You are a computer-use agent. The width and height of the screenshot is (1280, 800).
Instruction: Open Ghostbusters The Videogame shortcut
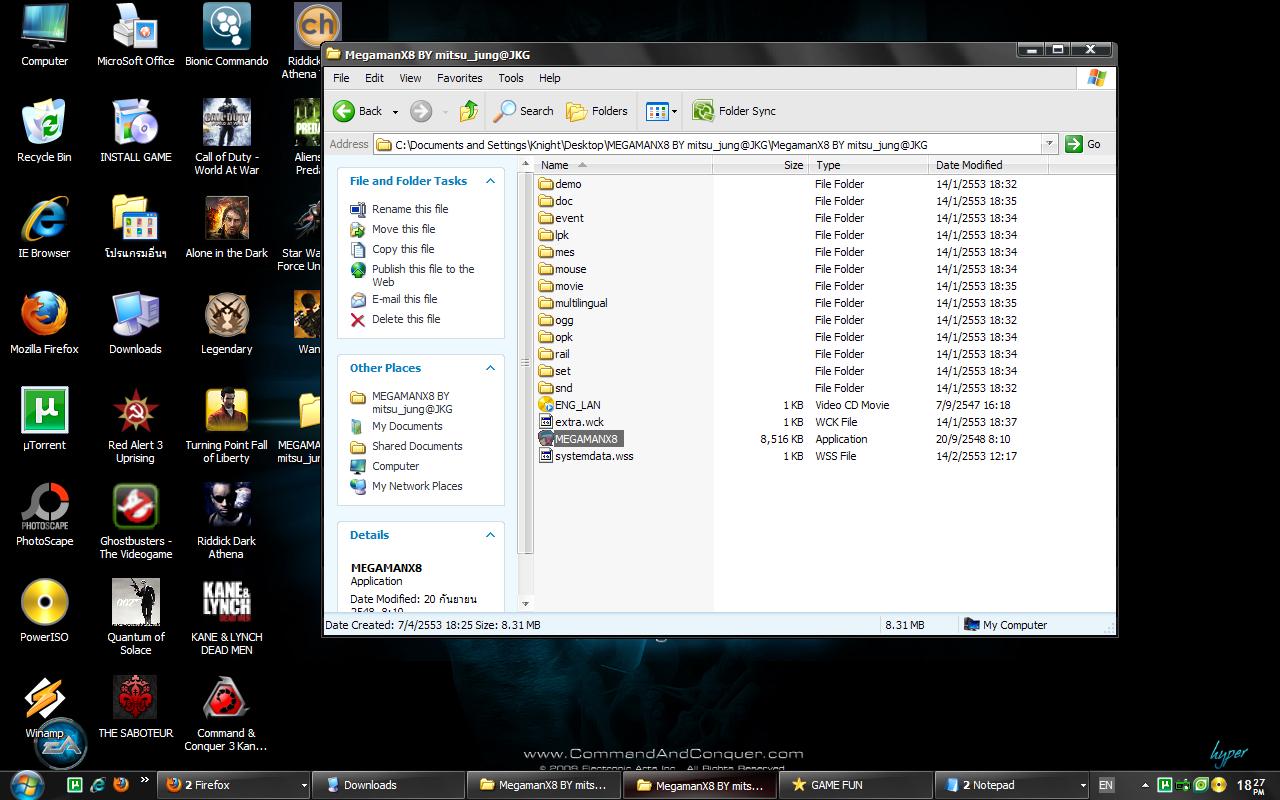(x=135, y=522)
